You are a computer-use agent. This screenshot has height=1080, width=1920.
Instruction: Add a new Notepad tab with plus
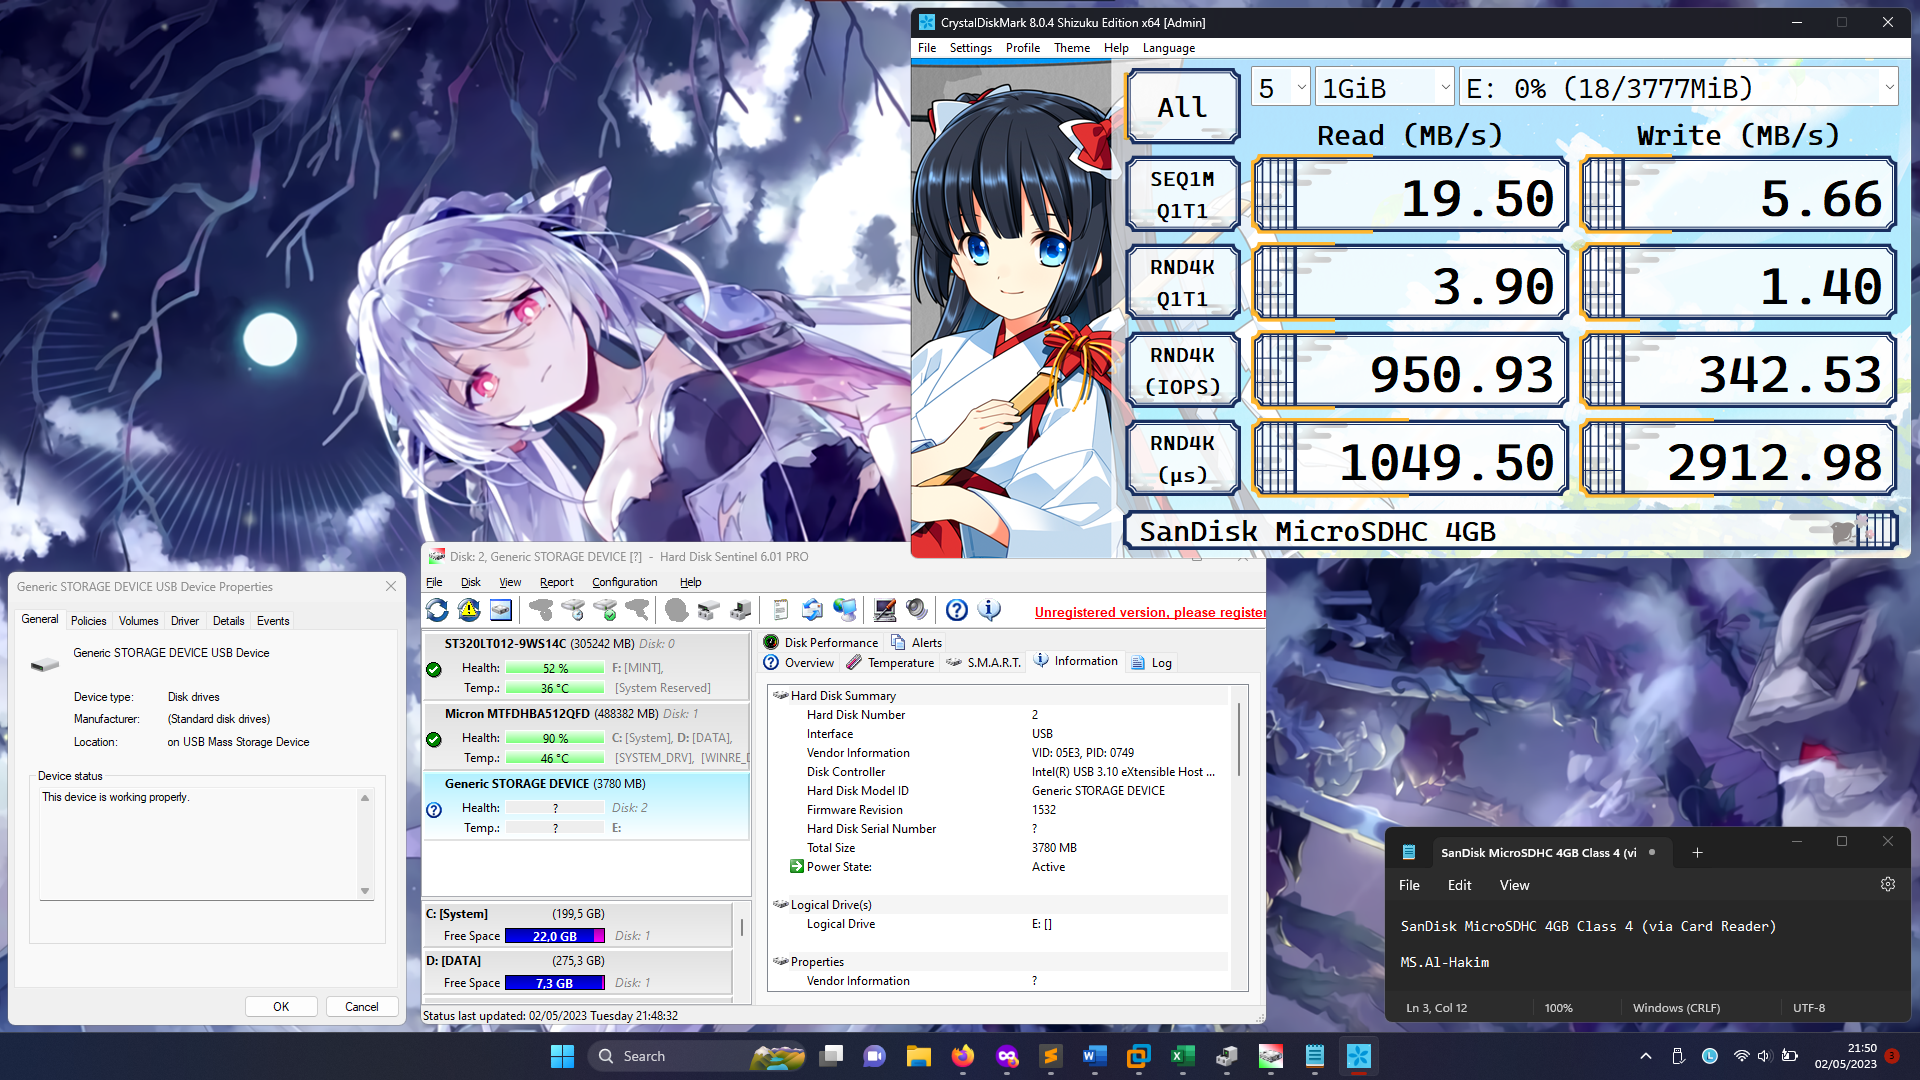pyautogui.click(x=1697, y=853)
